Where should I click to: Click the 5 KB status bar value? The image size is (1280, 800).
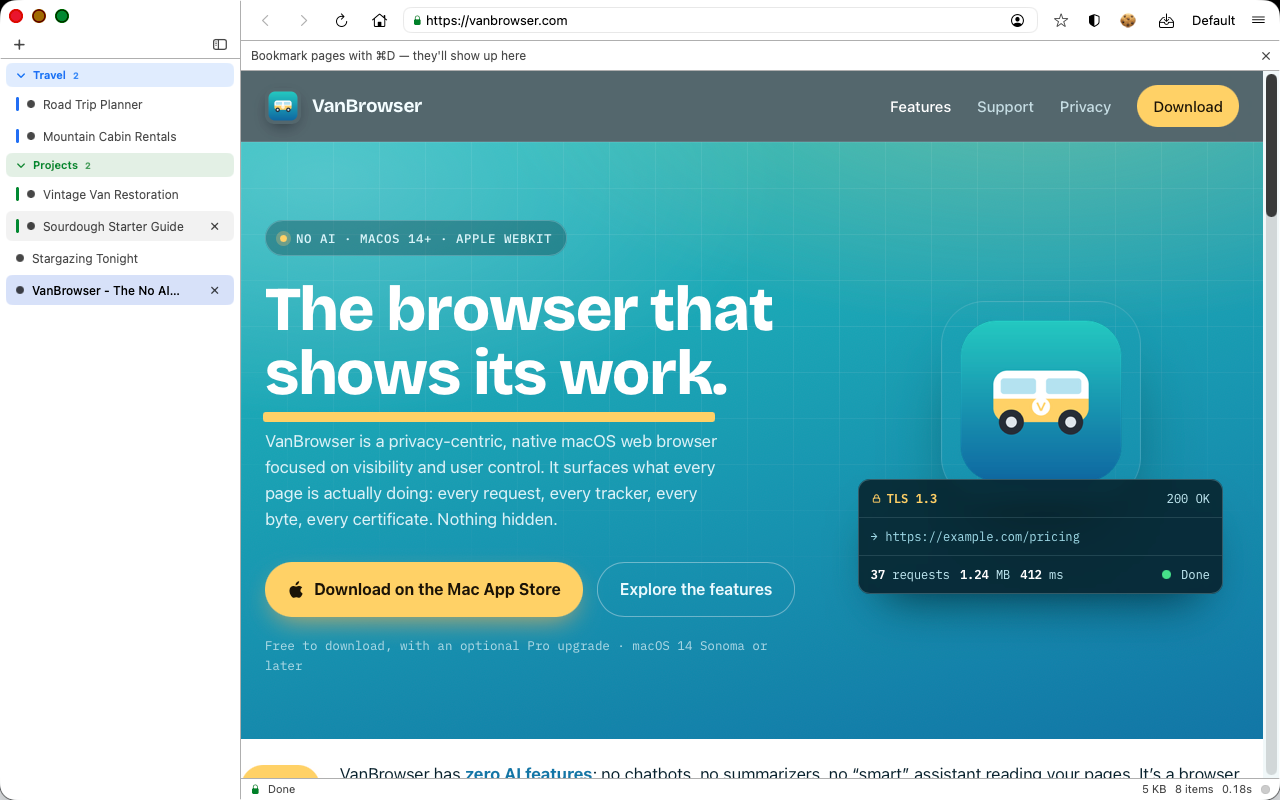point(1154,789)
